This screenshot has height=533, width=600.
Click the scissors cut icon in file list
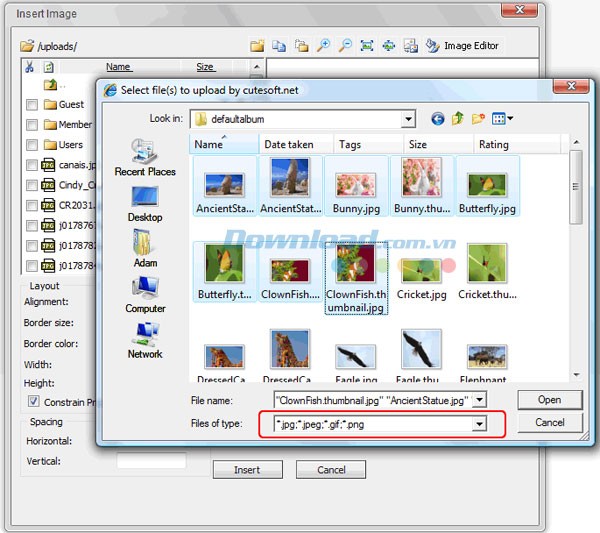coord(29,67)
